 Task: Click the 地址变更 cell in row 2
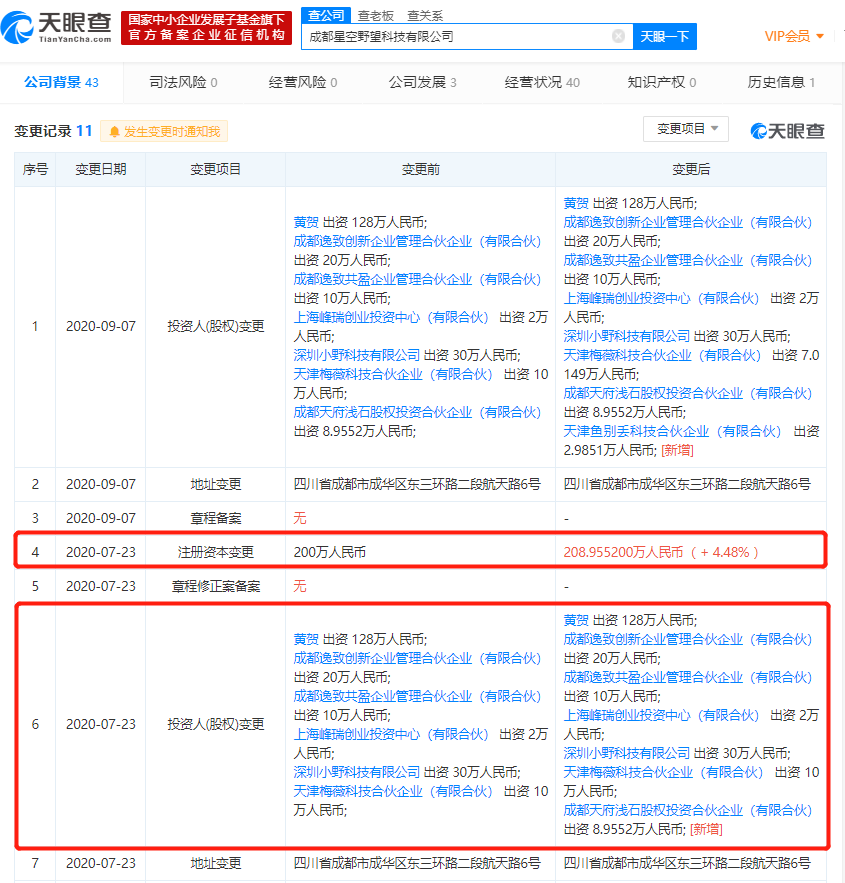tap(216, 484)
